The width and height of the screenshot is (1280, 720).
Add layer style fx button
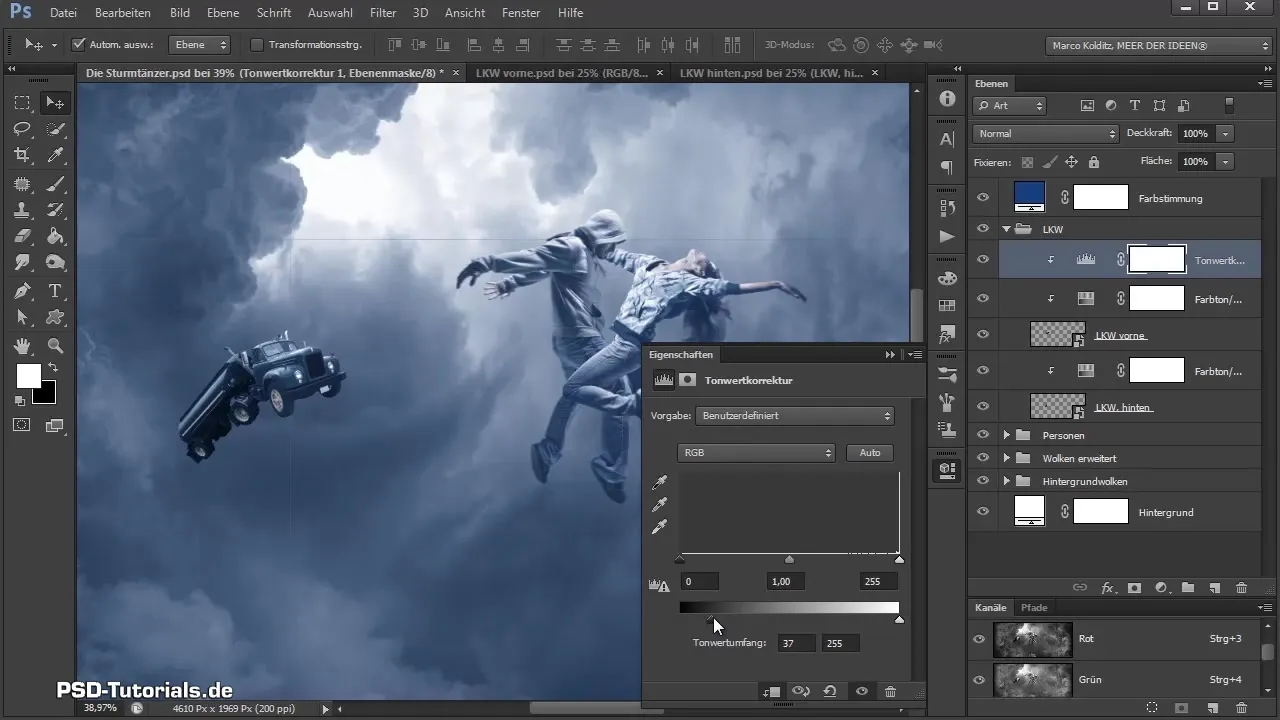coord(1107,588)
